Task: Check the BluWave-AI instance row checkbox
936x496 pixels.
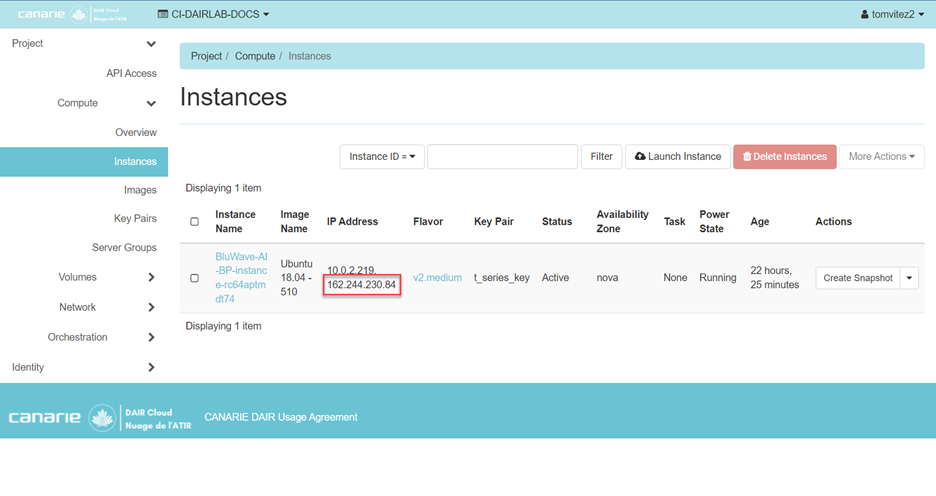Action: tap(195, 278)
